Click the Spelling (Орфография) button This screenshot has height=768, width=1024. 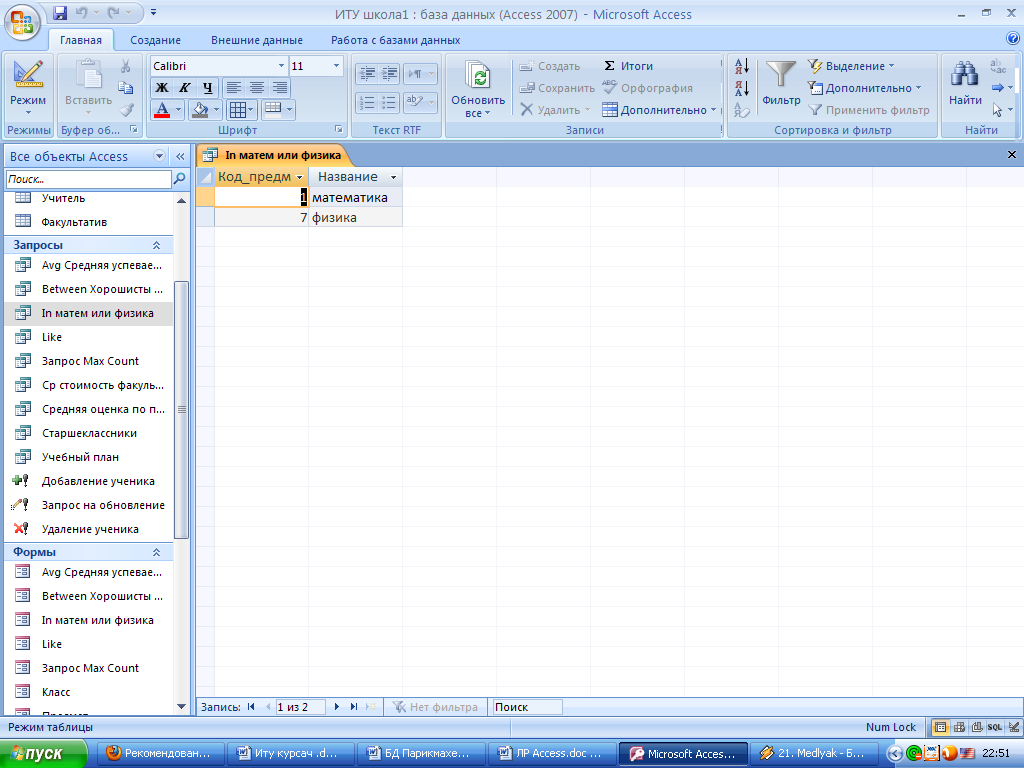[x=647, y=88]
